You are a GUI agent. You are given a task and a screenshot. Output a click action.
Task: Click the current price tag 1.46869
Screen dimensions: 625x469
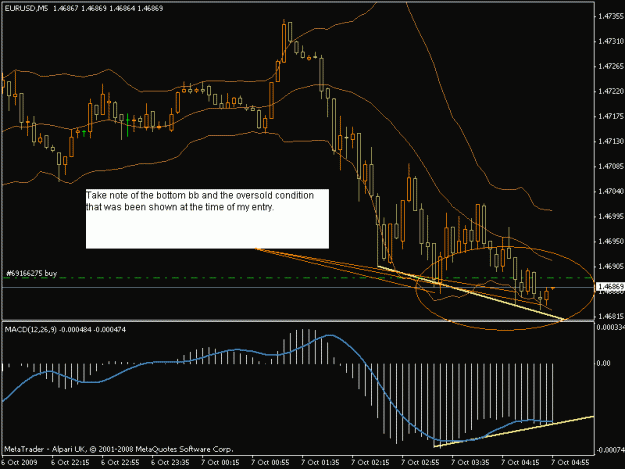(x=610, y=287)
